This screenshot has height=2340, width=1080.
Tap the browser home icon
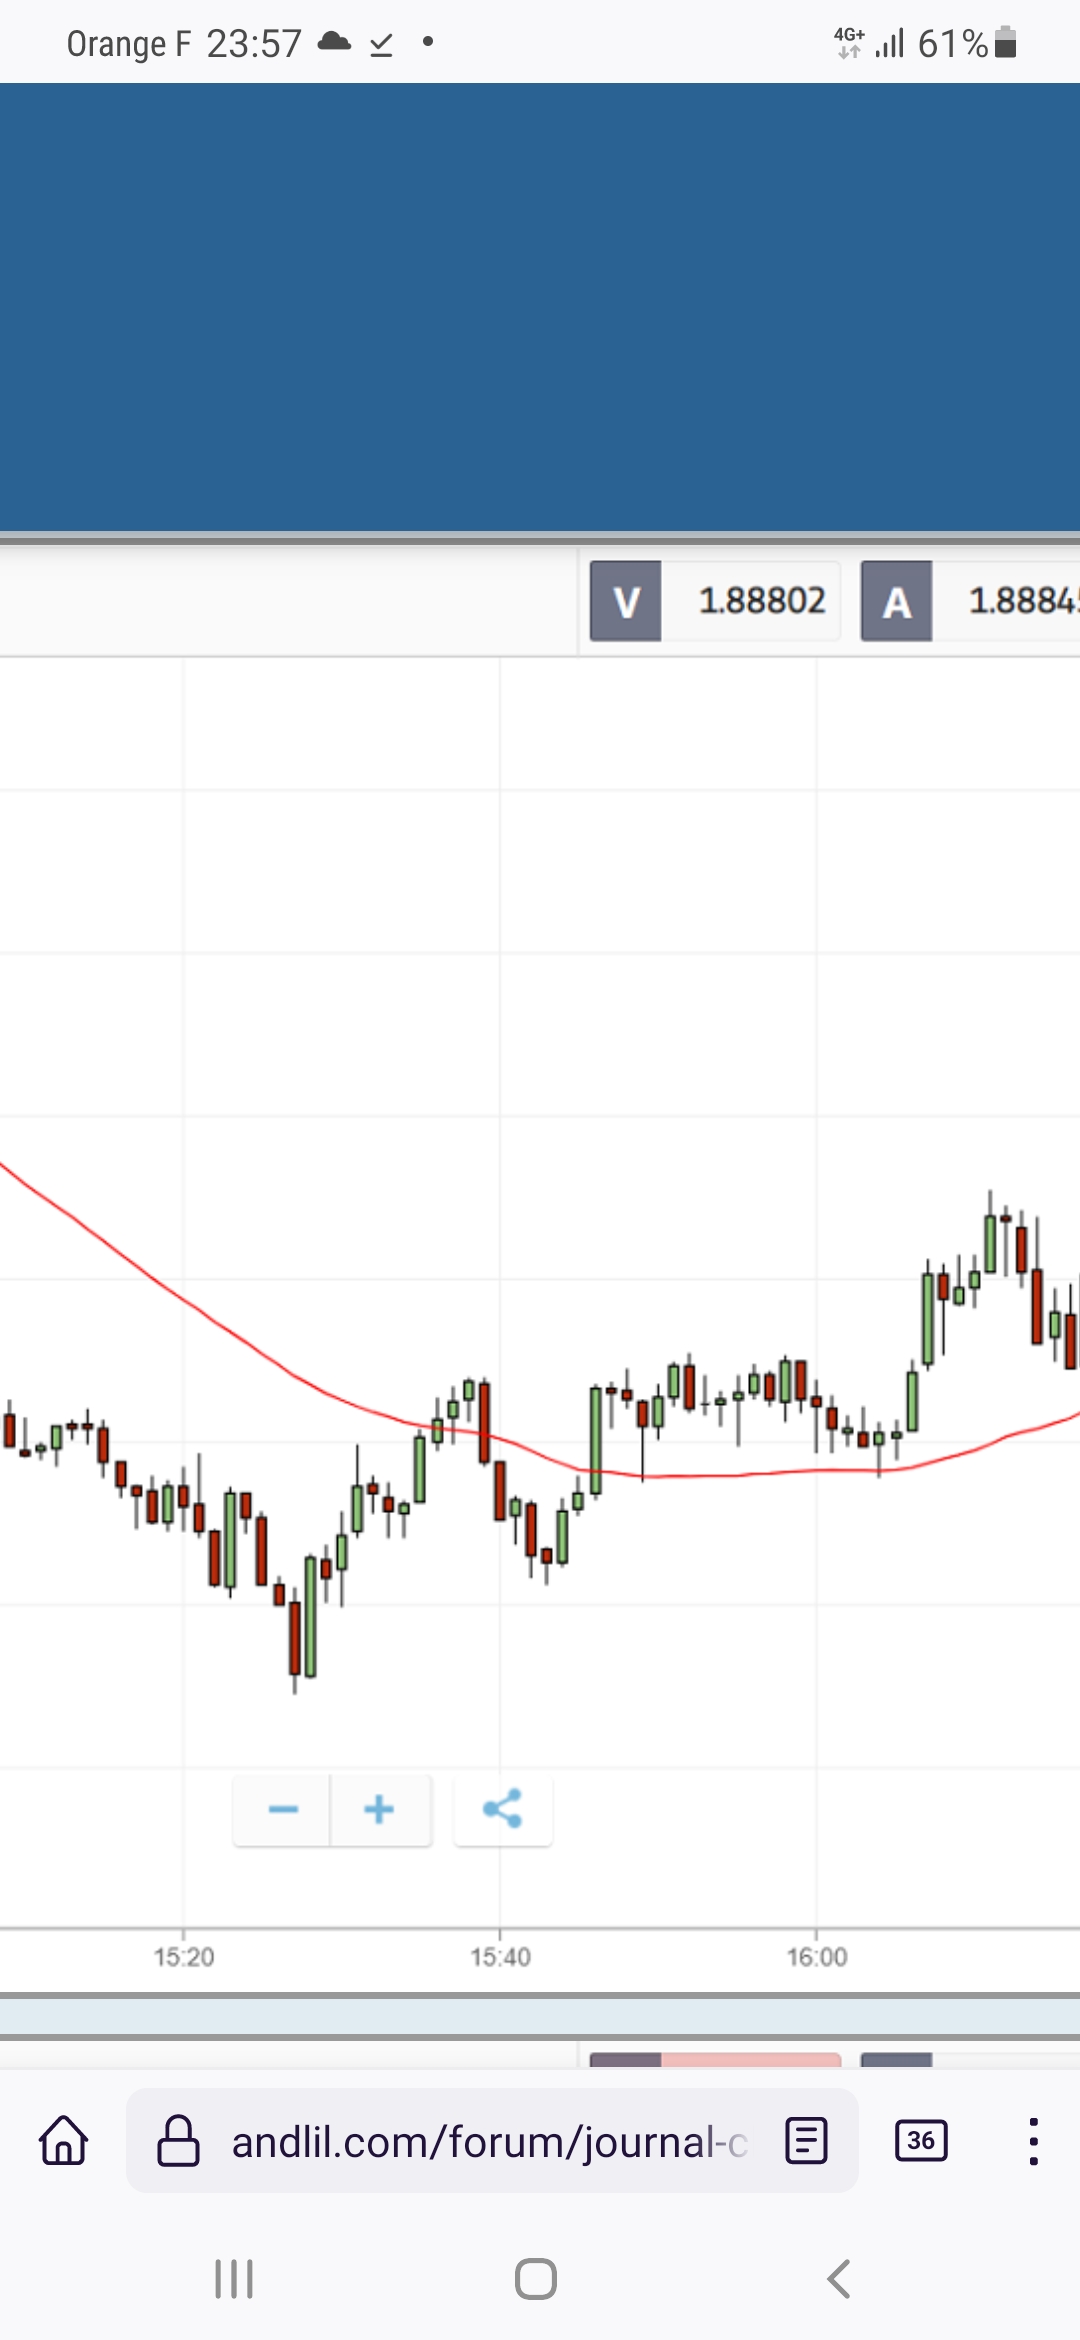(x=64, y=2141)
